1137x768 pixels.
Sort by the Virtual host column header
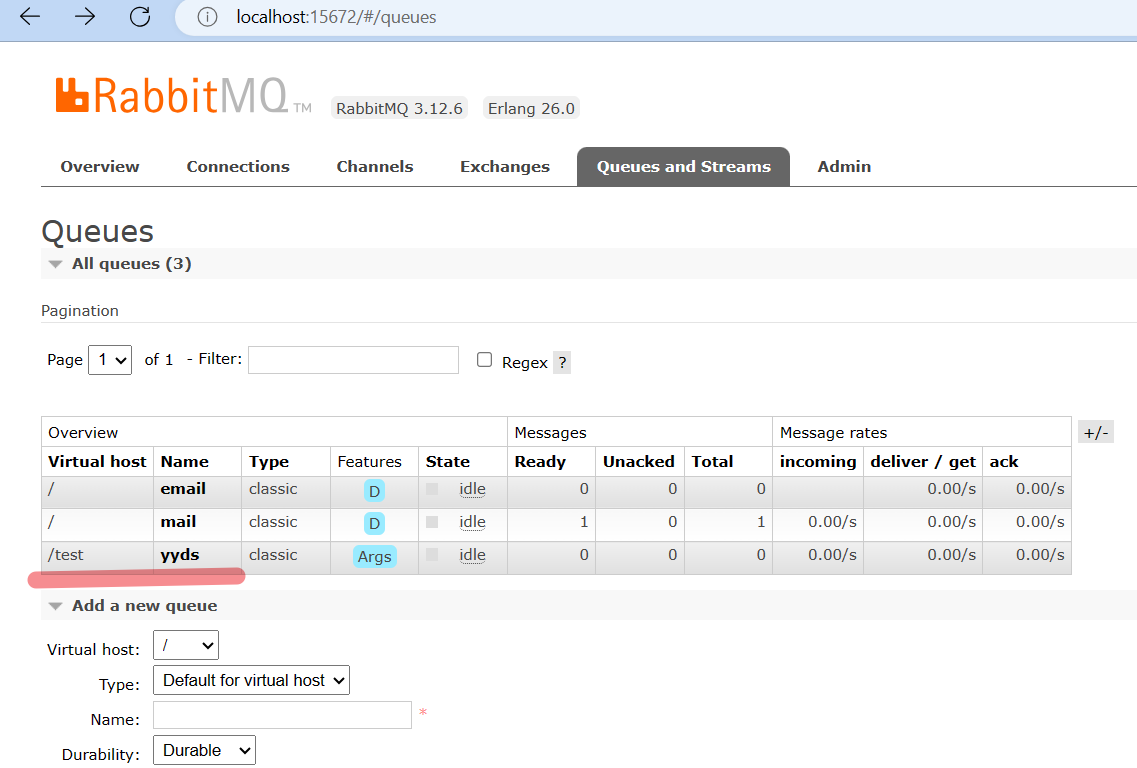click(97, 462)
